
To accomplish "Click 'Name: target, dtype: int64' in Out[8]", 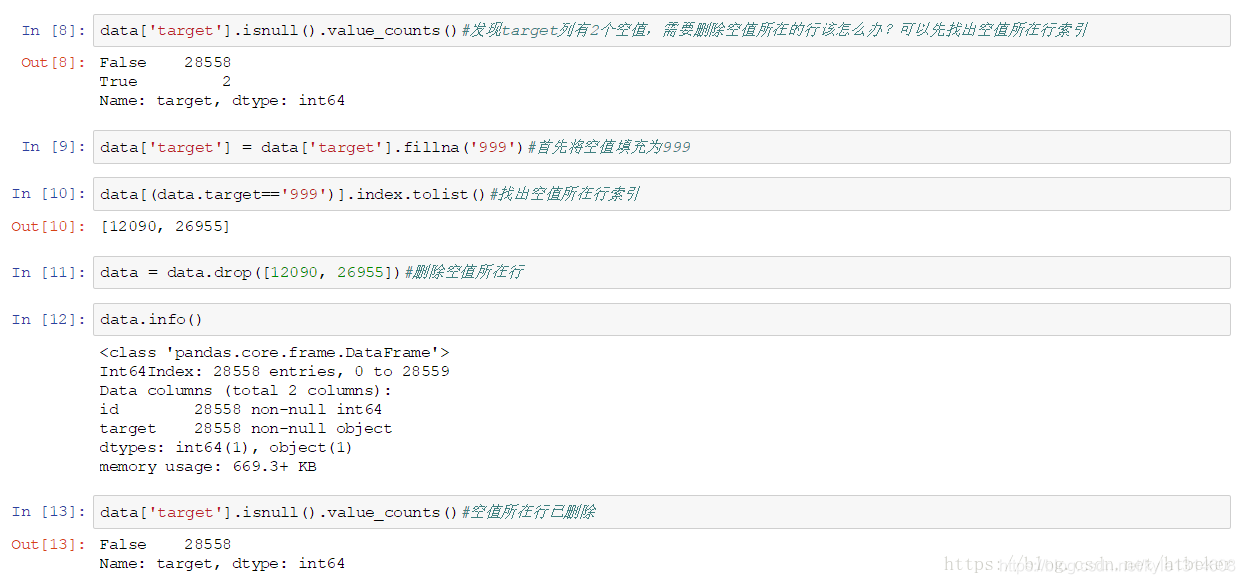I will [222, 100].
